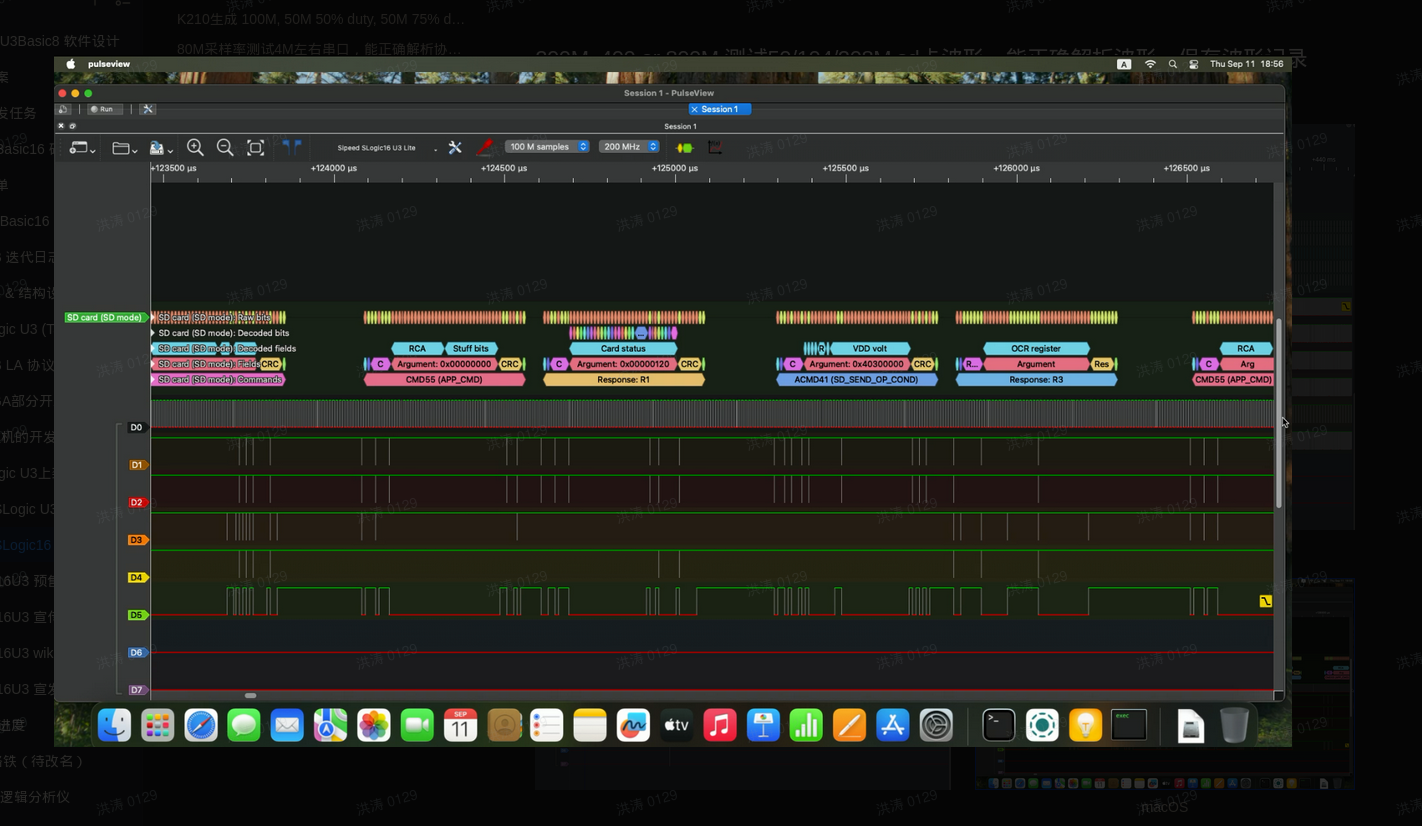Click the yellow trigger marker on D5
The image size is (1422, 826).
[x=1265, y=601]
